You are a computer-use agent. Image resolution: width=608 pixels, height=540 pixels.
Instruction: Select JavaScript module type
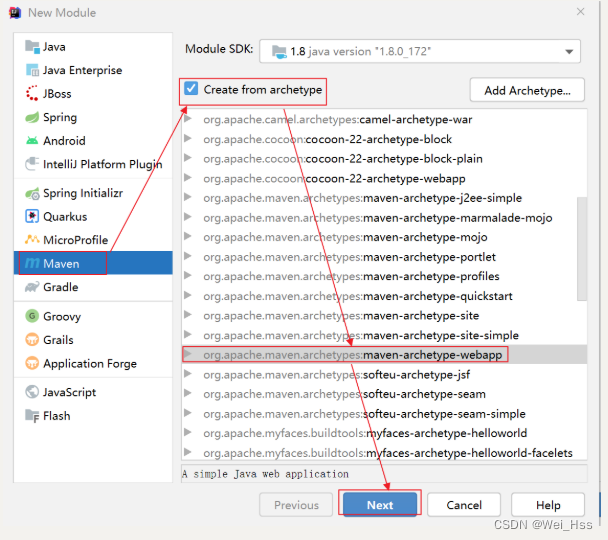(93, 392)
